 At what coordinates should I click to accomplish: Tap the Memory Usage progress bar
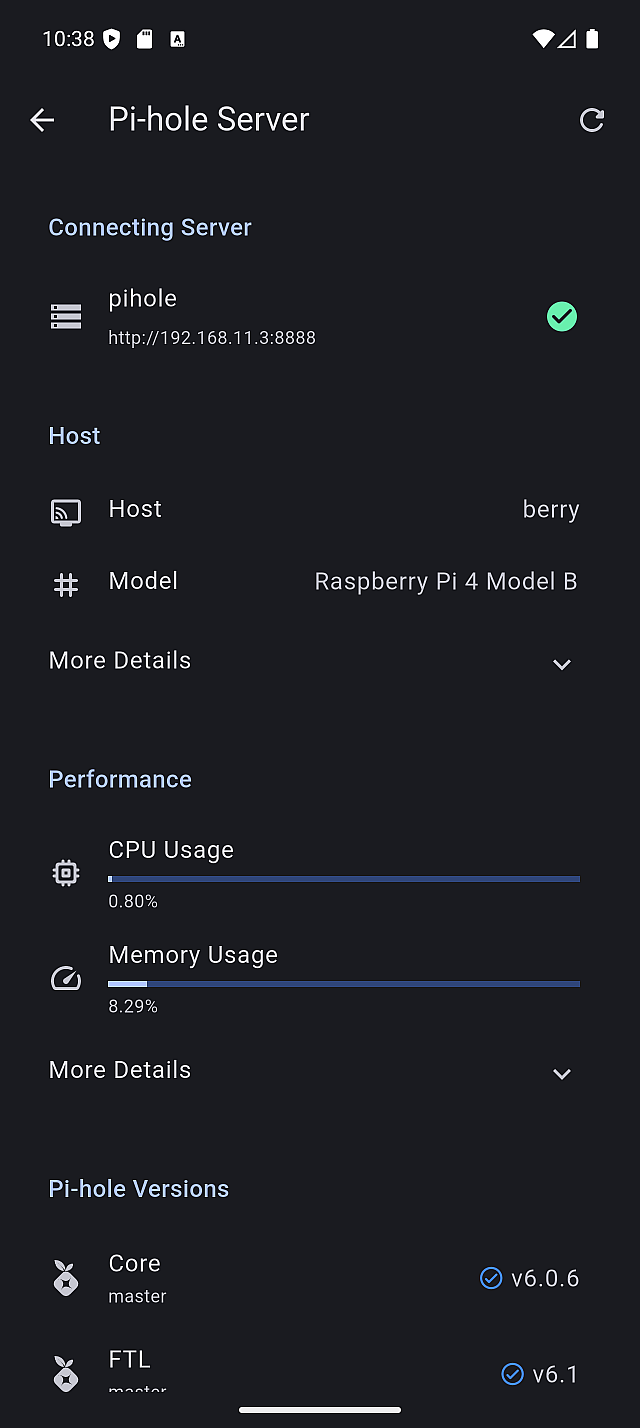coord(344,984)
